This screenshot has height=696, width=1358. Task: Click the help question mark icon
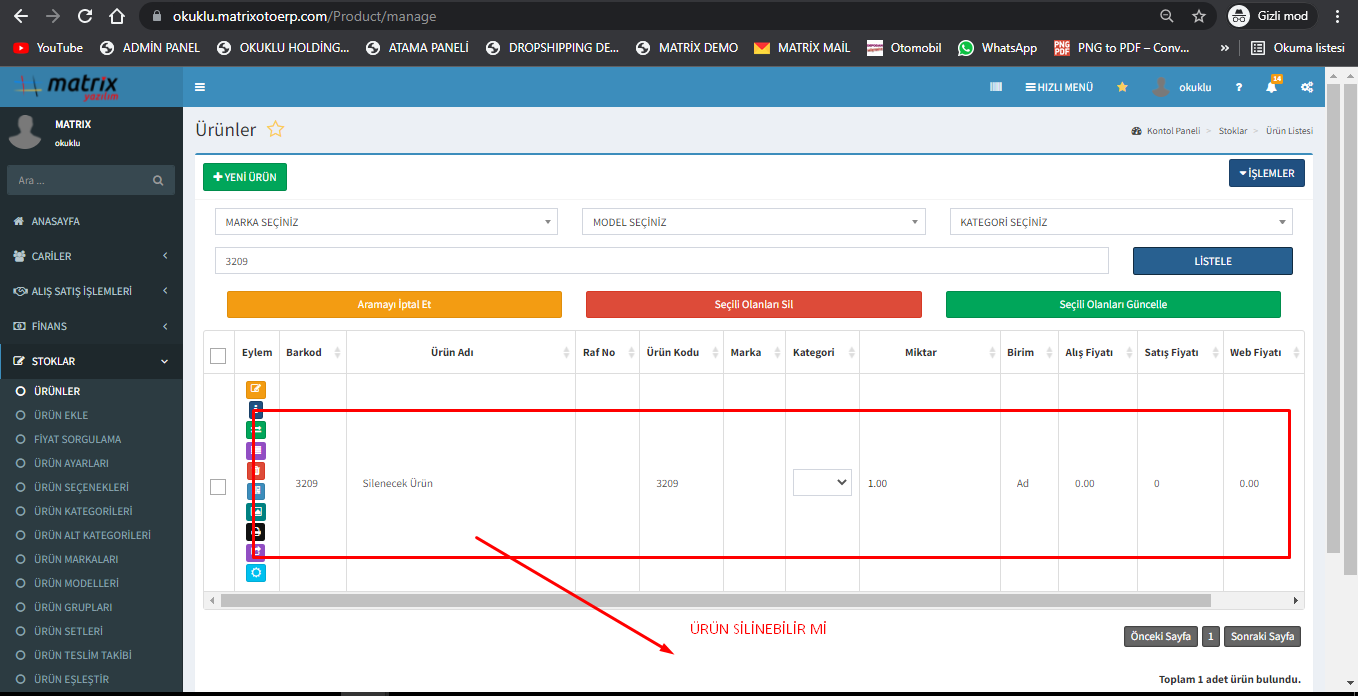[1239, 88]
